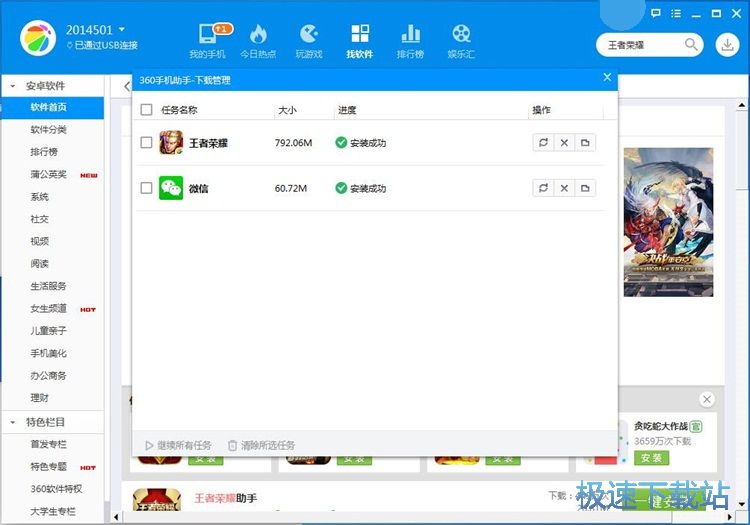Expand the 2014501 device dropdown
The height and width of the screenshot is (525, 750).
click(121, 30)
